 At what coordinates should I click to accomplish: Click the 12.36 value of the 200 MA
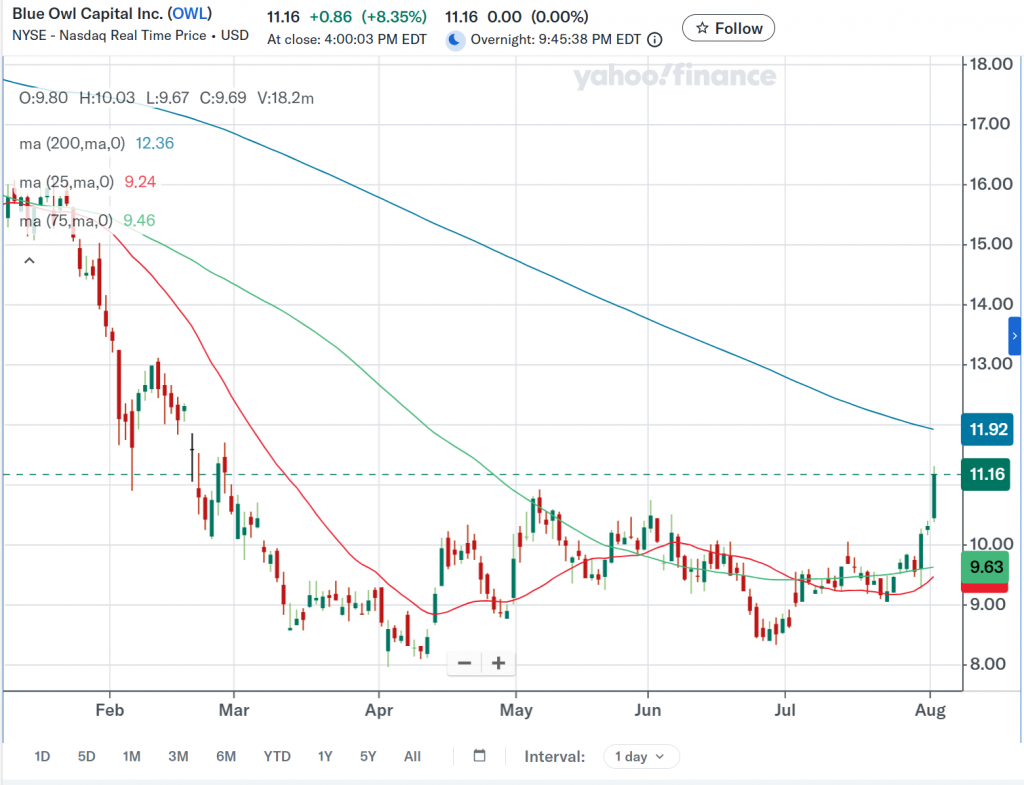[155, 143]
